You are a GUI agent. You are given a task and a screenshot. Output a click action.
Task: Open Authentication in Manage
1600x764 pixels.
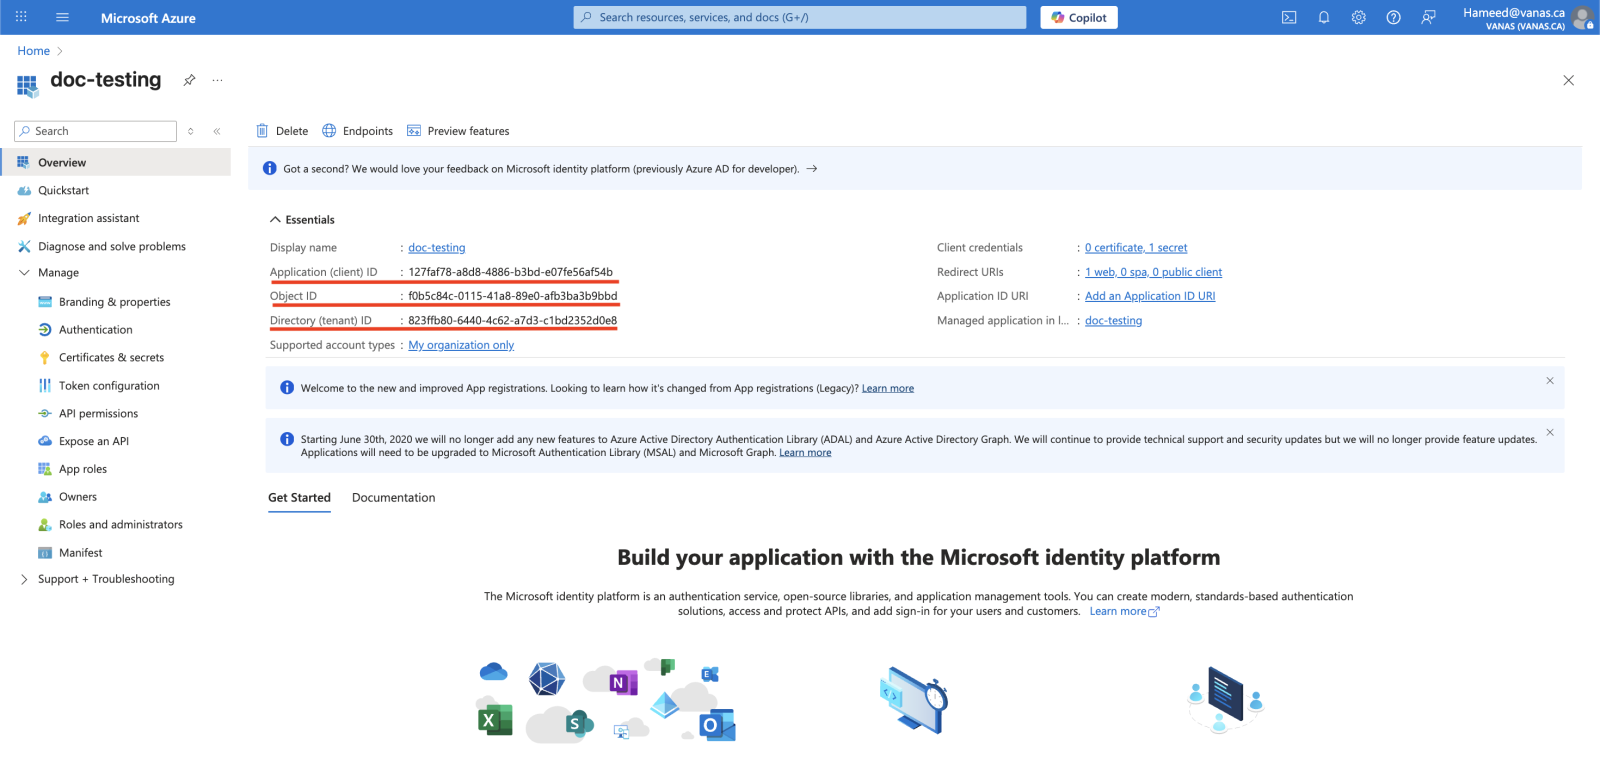(95, 330)
